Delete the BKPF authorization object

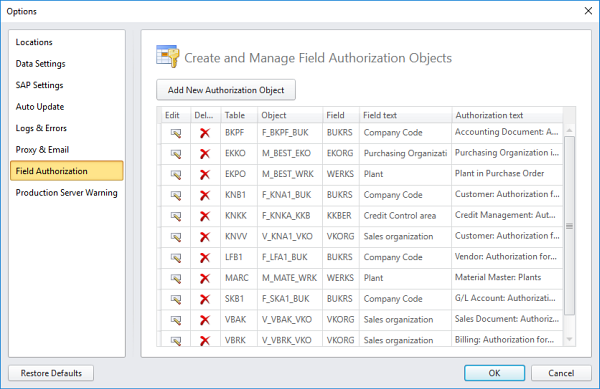click(x=205, y=133)
